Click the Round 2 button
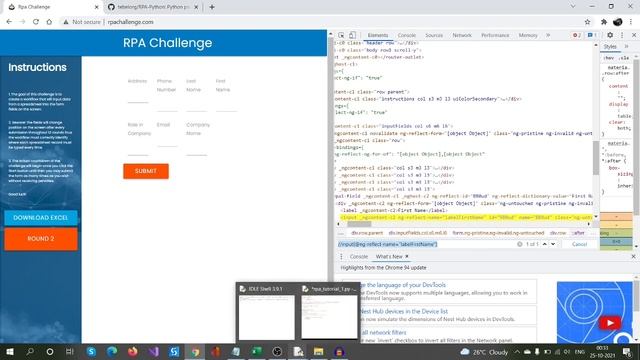This screenshot has width=640, height=360. (41, 239)
